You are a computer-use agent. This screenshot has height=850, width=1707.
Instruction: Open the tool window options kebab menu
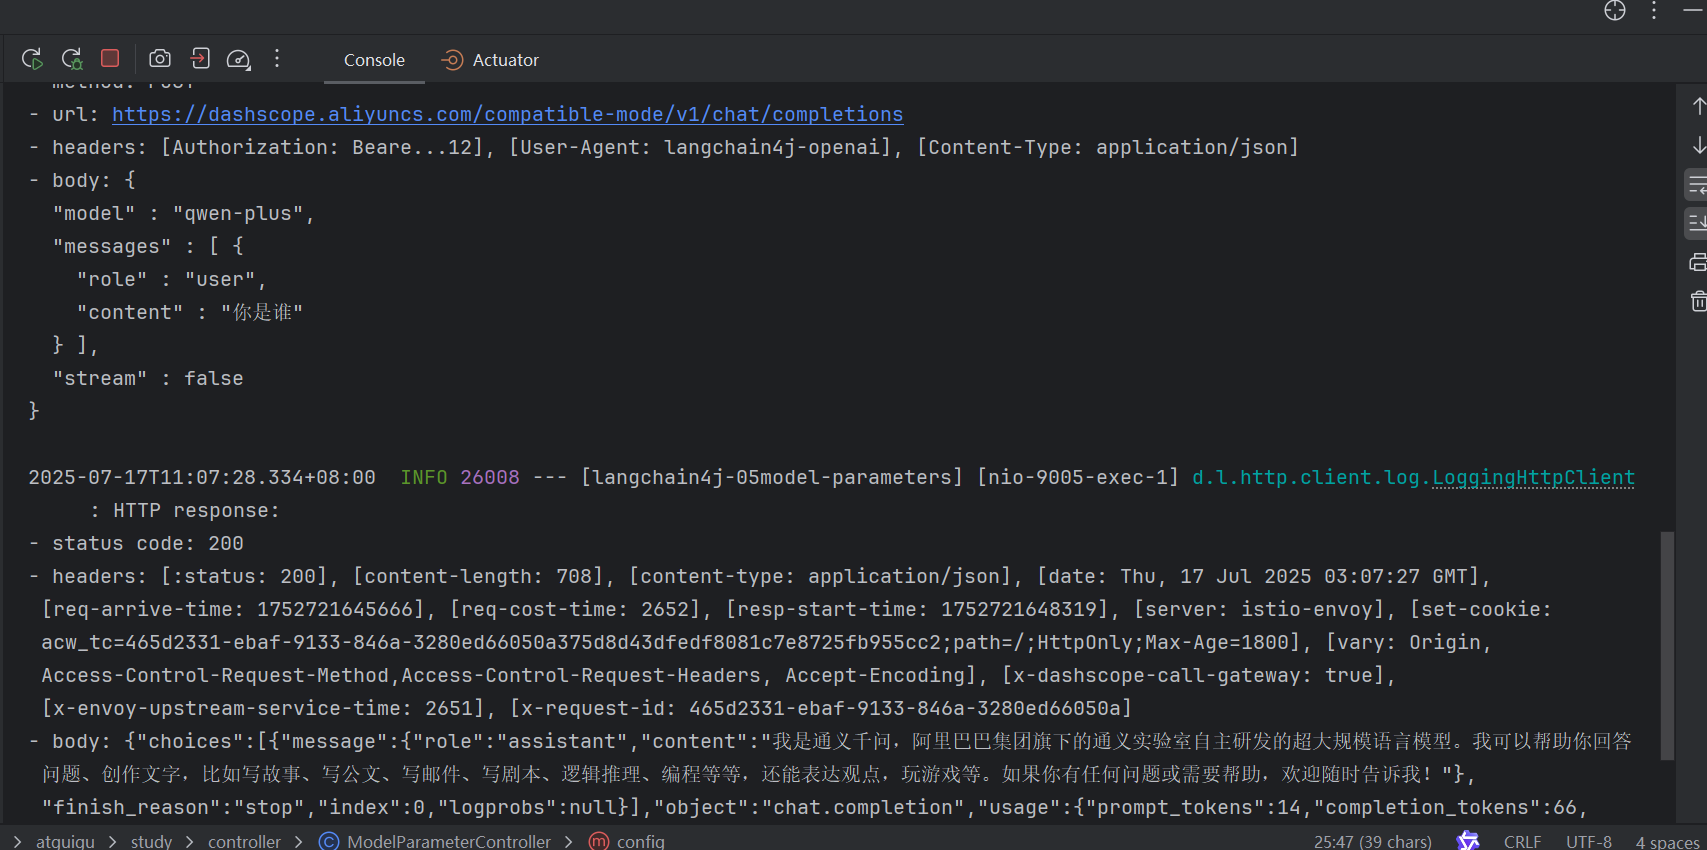click(x=1654, y=11)
